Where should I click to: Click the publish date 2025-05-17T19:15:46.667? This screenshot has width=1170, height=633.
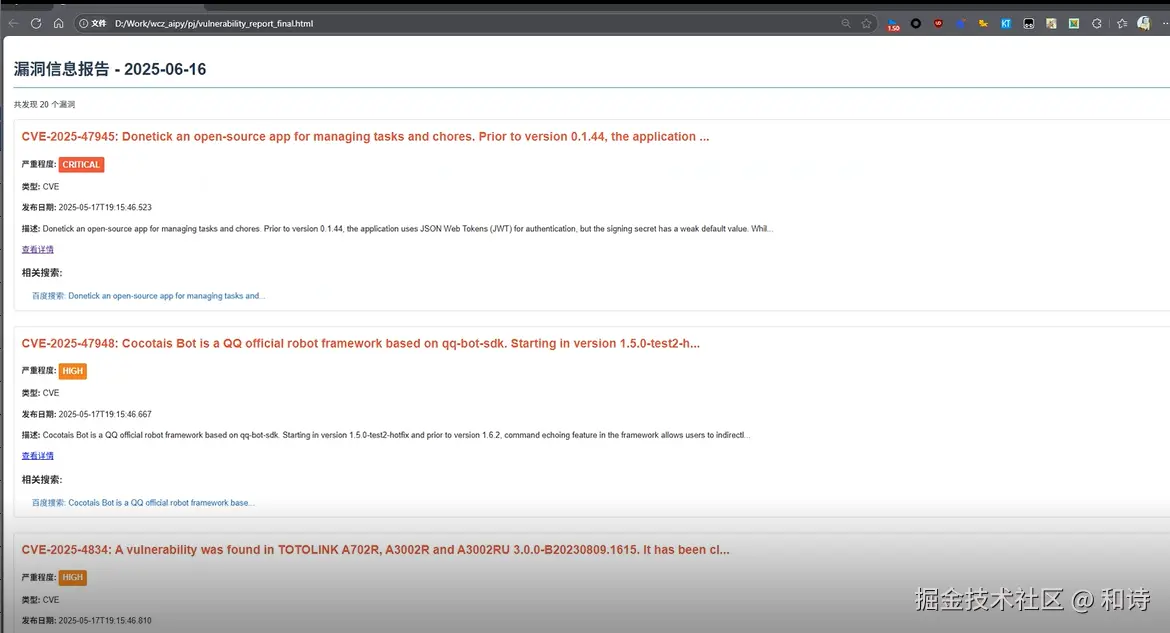pyautogui.click(x=105, y=414)
